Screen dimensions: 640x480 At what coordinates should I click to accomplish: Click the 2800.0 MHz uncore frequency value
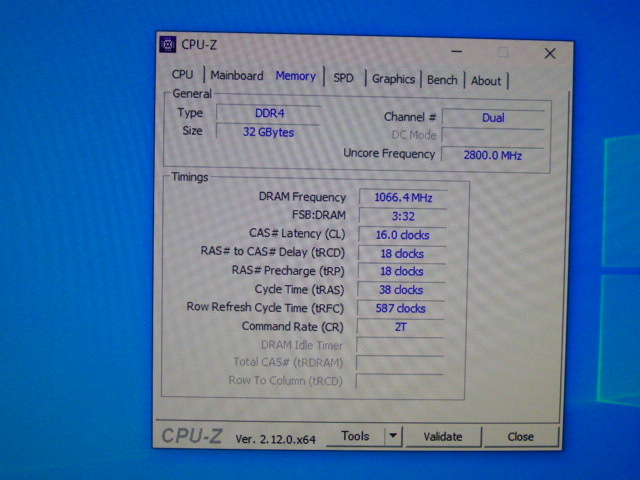[492, 155]
